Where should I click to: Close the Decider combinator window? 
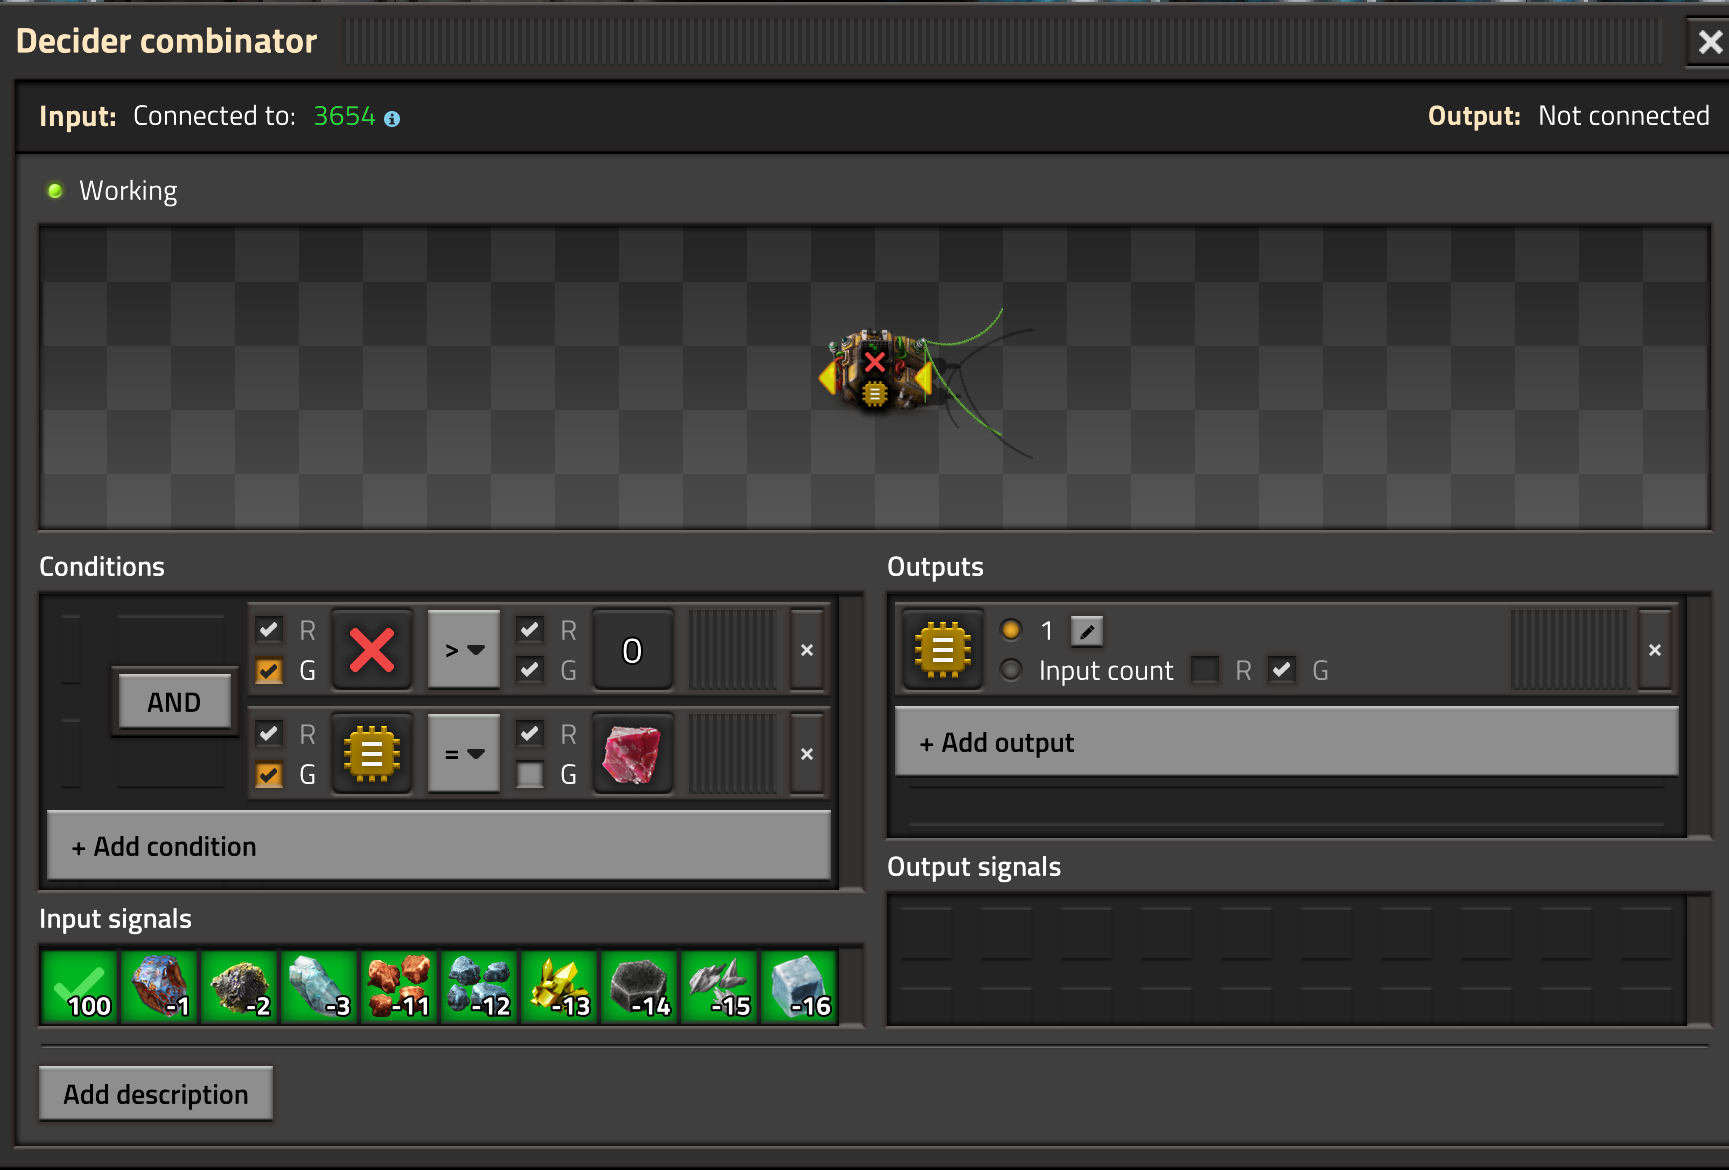[x=1709, y=42]
